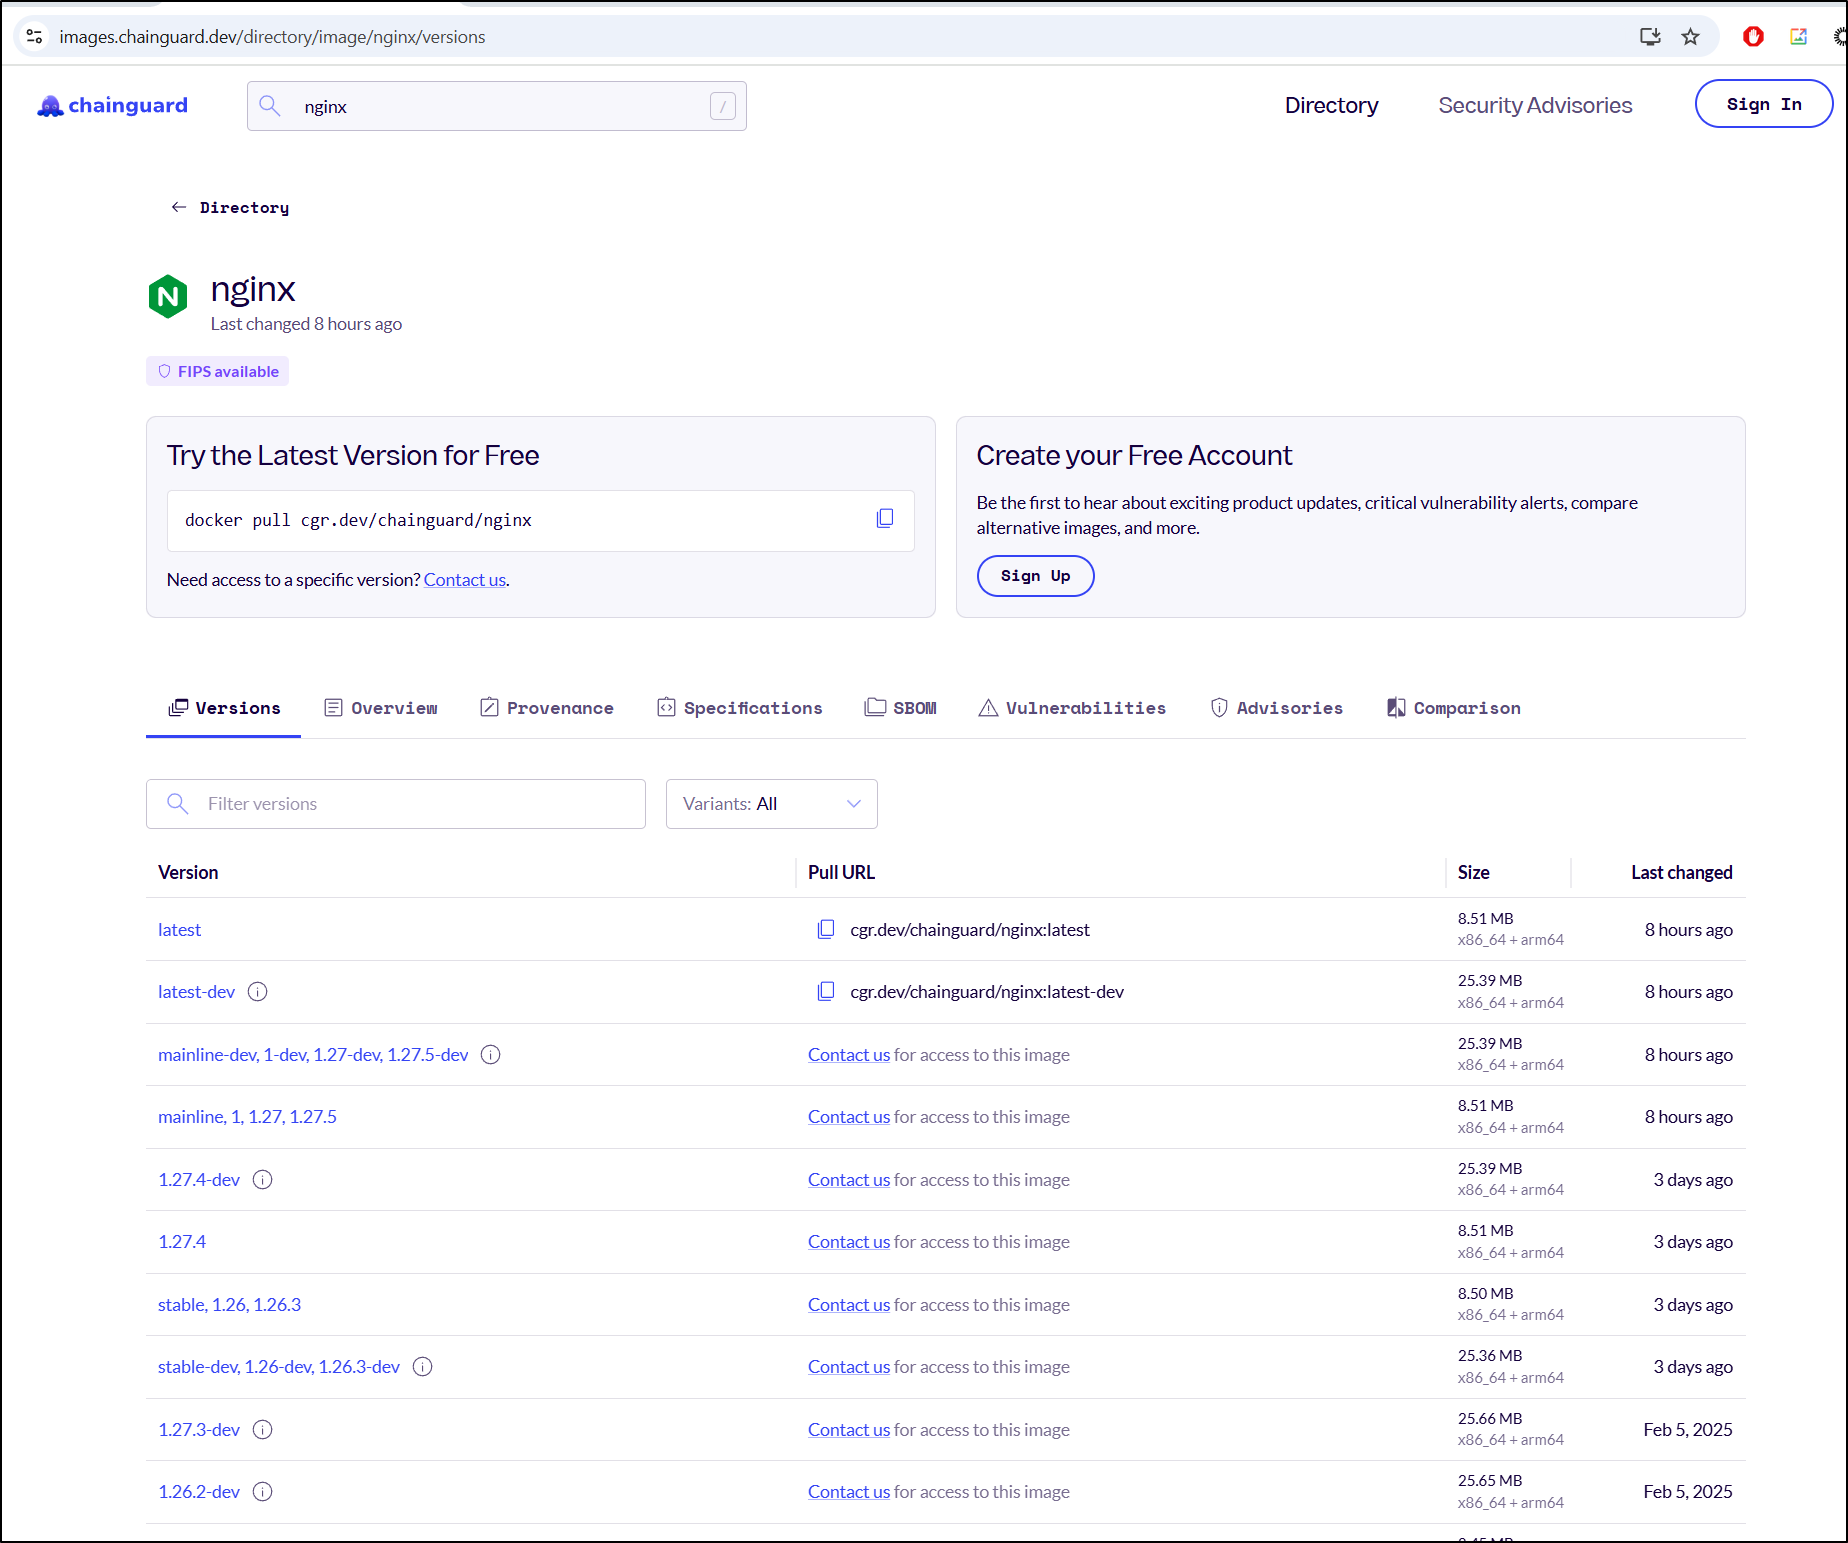The image size is (1848, 1543).
Task: Click the docker pull cgr.dev/chainguard/nginx text
Action: (358, 520)
